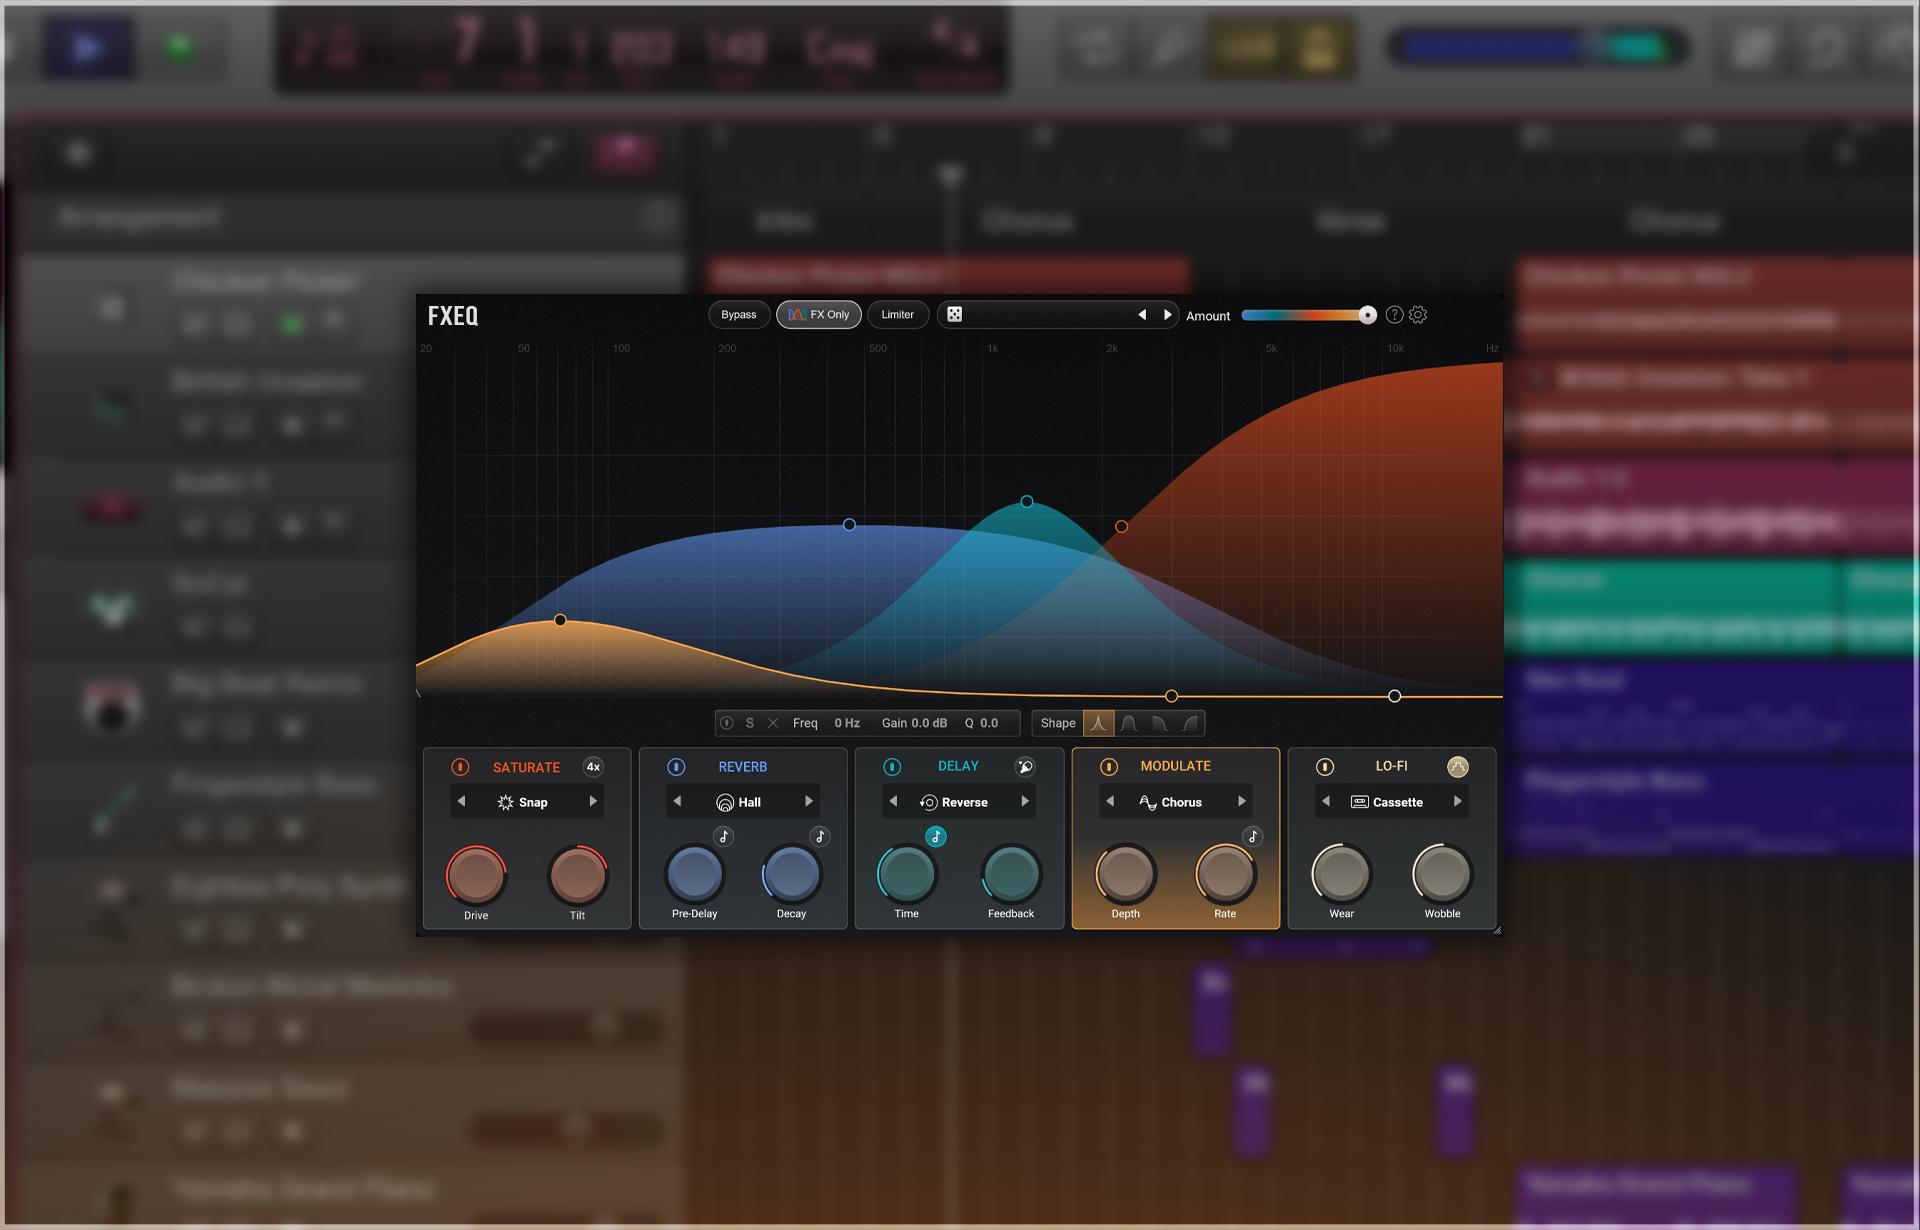Previous Reverb type arrow beside Hall
The width and height of the screenshot is (1920, 1230).
(x=678, y=802)
